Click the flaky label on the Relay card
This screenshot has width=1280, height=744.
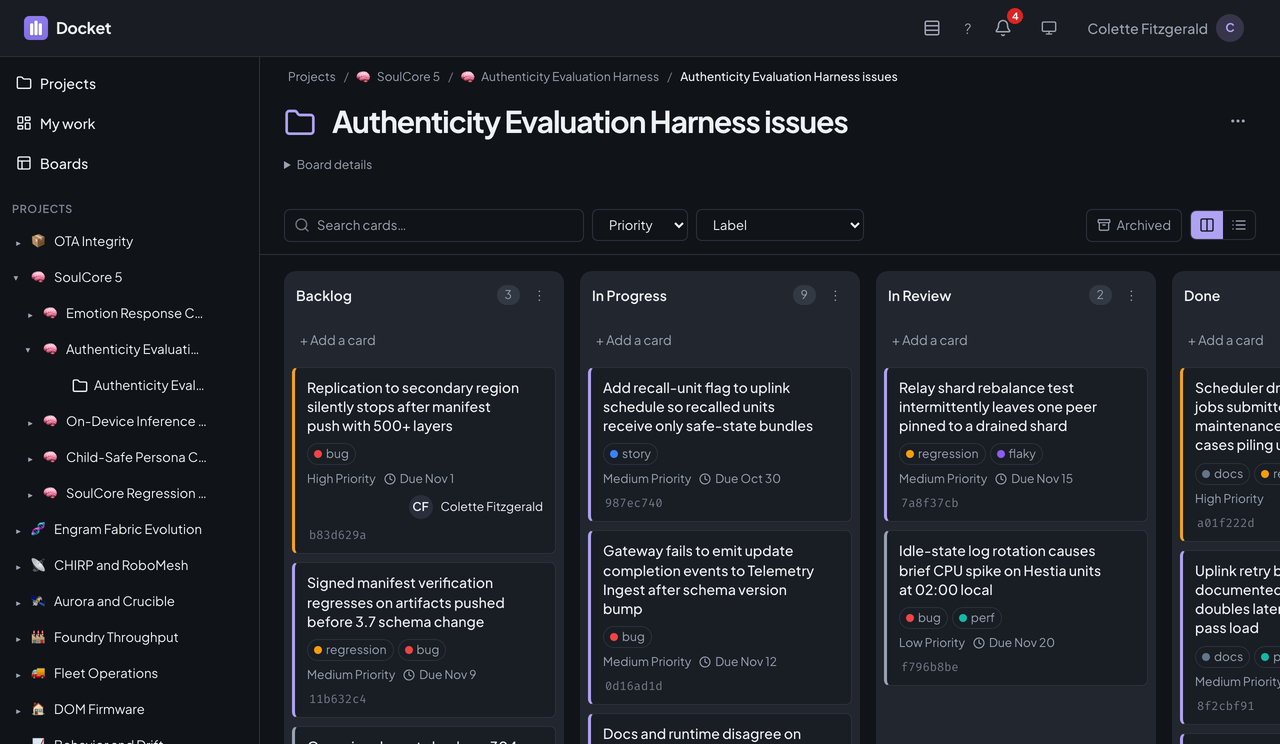[x=1016, y=454]
